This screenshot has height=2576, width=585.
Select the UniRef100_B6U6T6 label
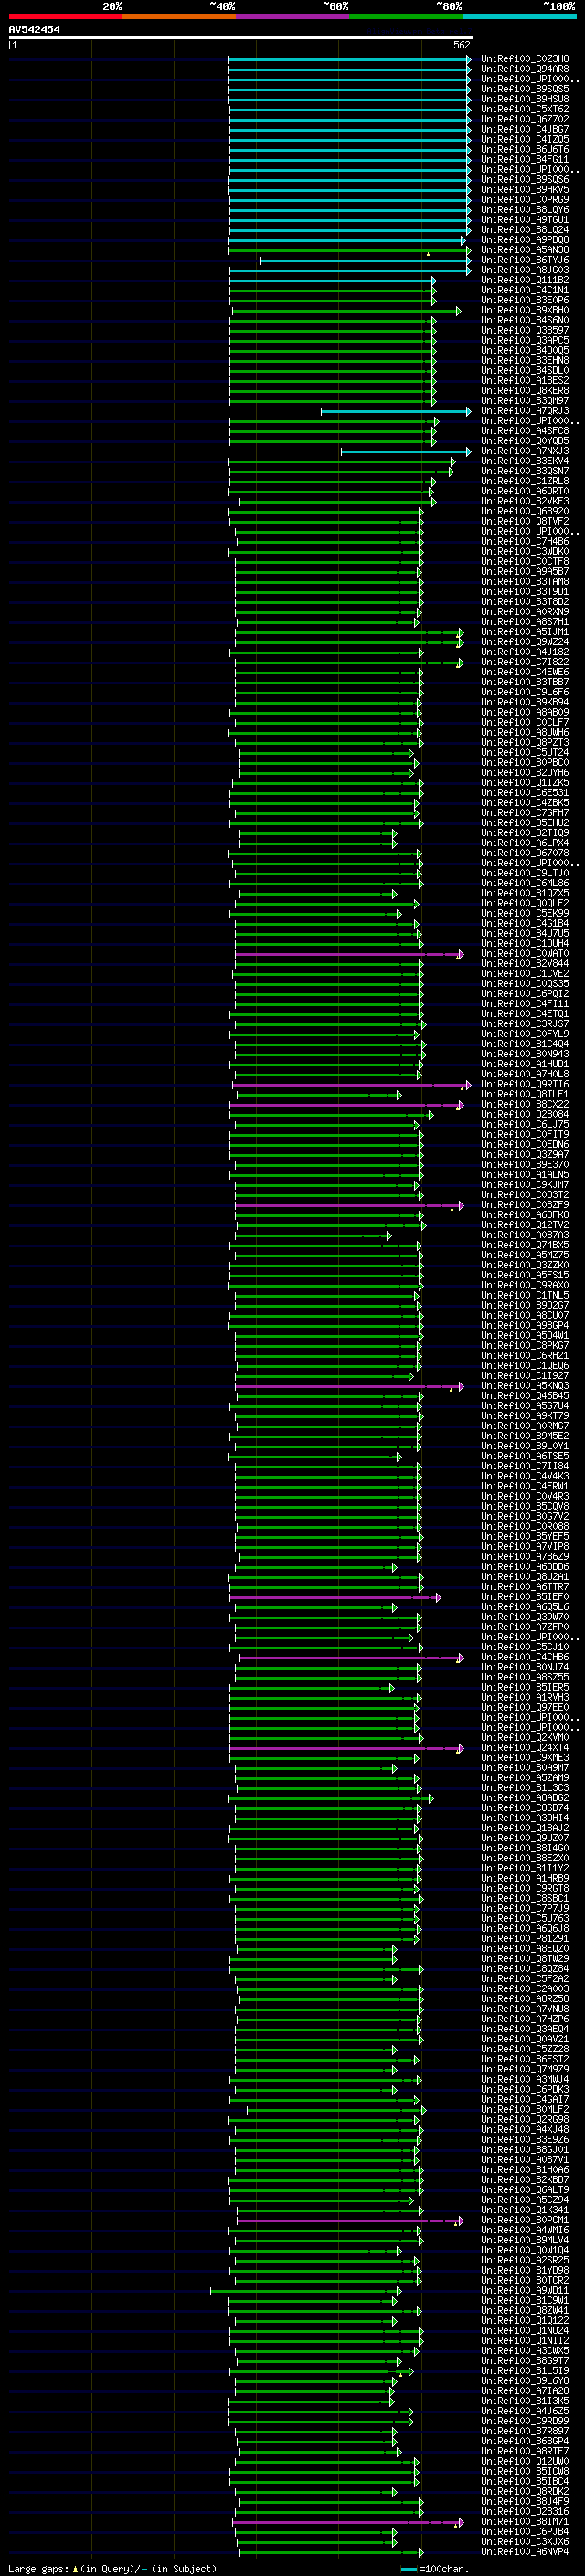(525, 149)
